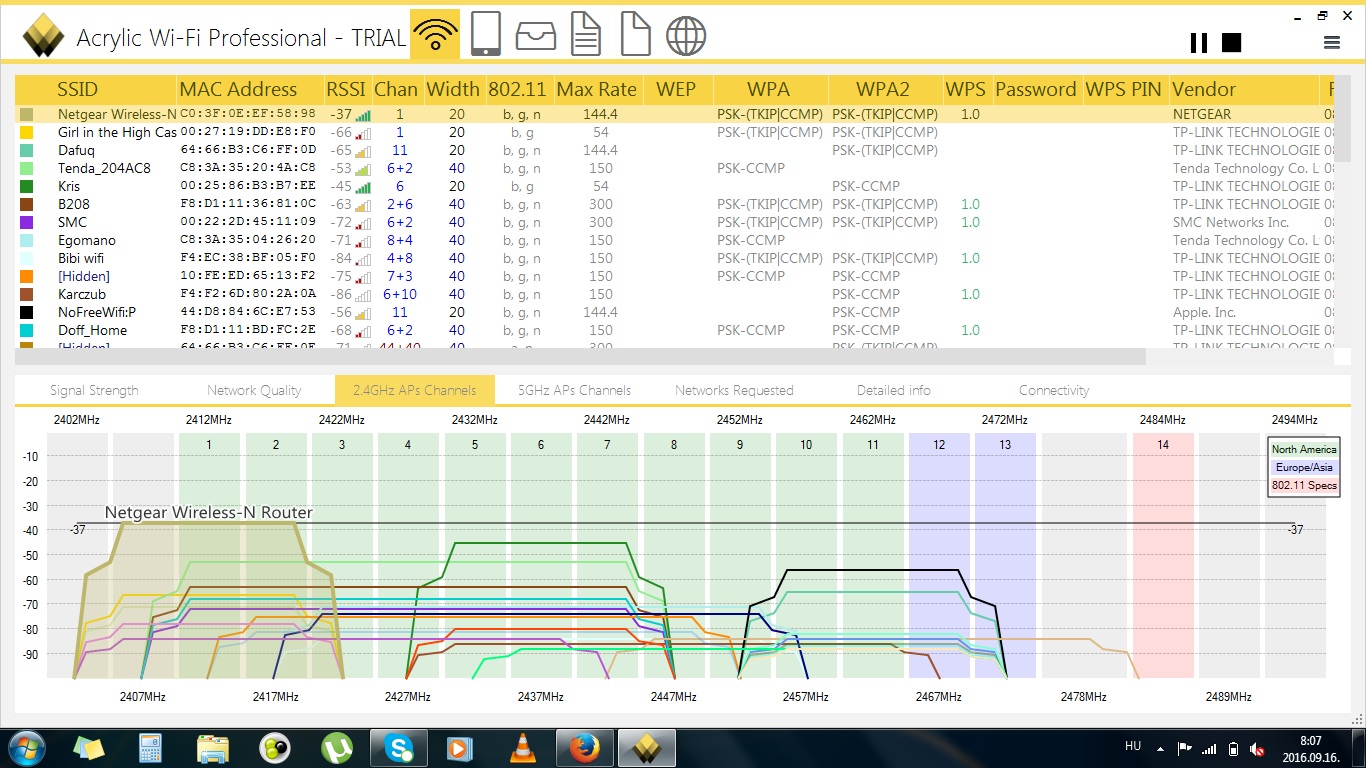The width and height of the screenshot is (1366, 768).
Task: Sort by Width column header
Action: (453, 89)
